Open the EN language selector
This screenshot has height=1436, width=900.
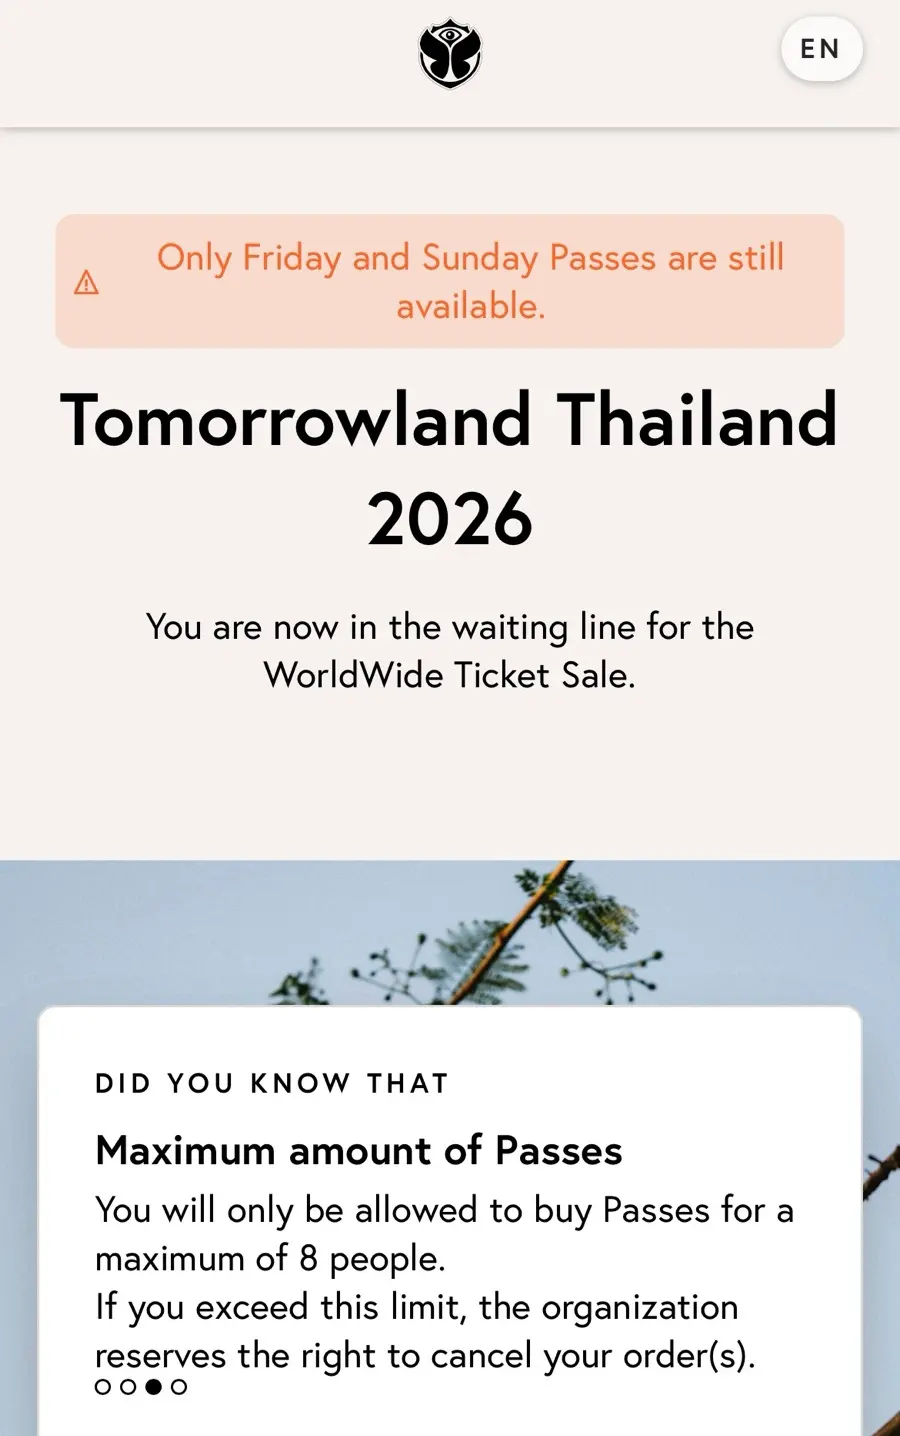[x=821, y=49]
